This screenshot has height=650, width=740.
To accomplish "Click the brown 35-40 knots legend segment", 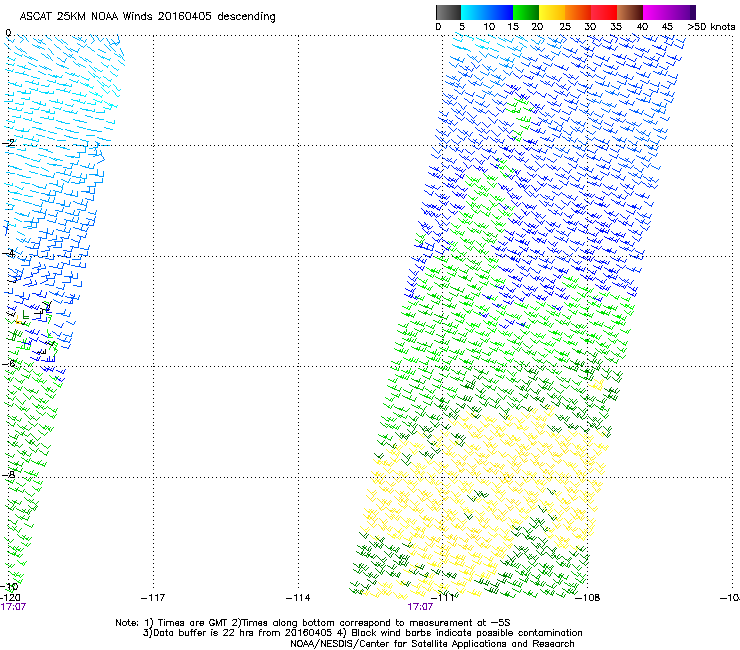I will coord(630,12).
